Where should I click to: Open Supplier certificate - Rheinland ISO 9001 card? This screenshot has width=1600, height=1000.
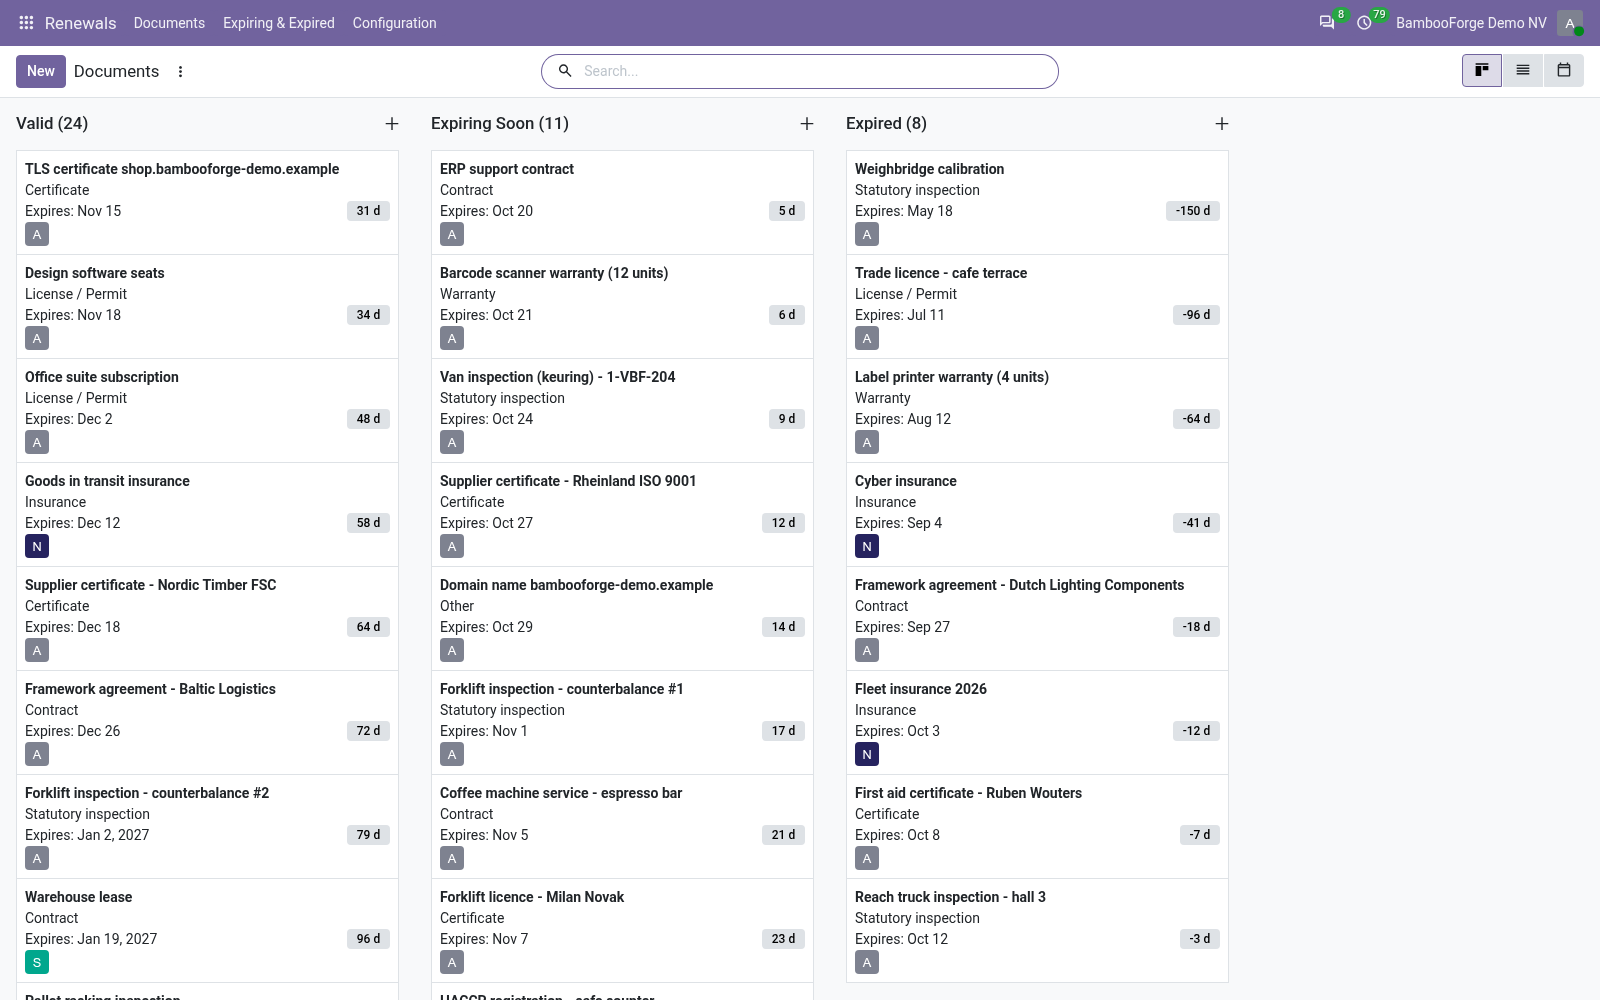622,514
